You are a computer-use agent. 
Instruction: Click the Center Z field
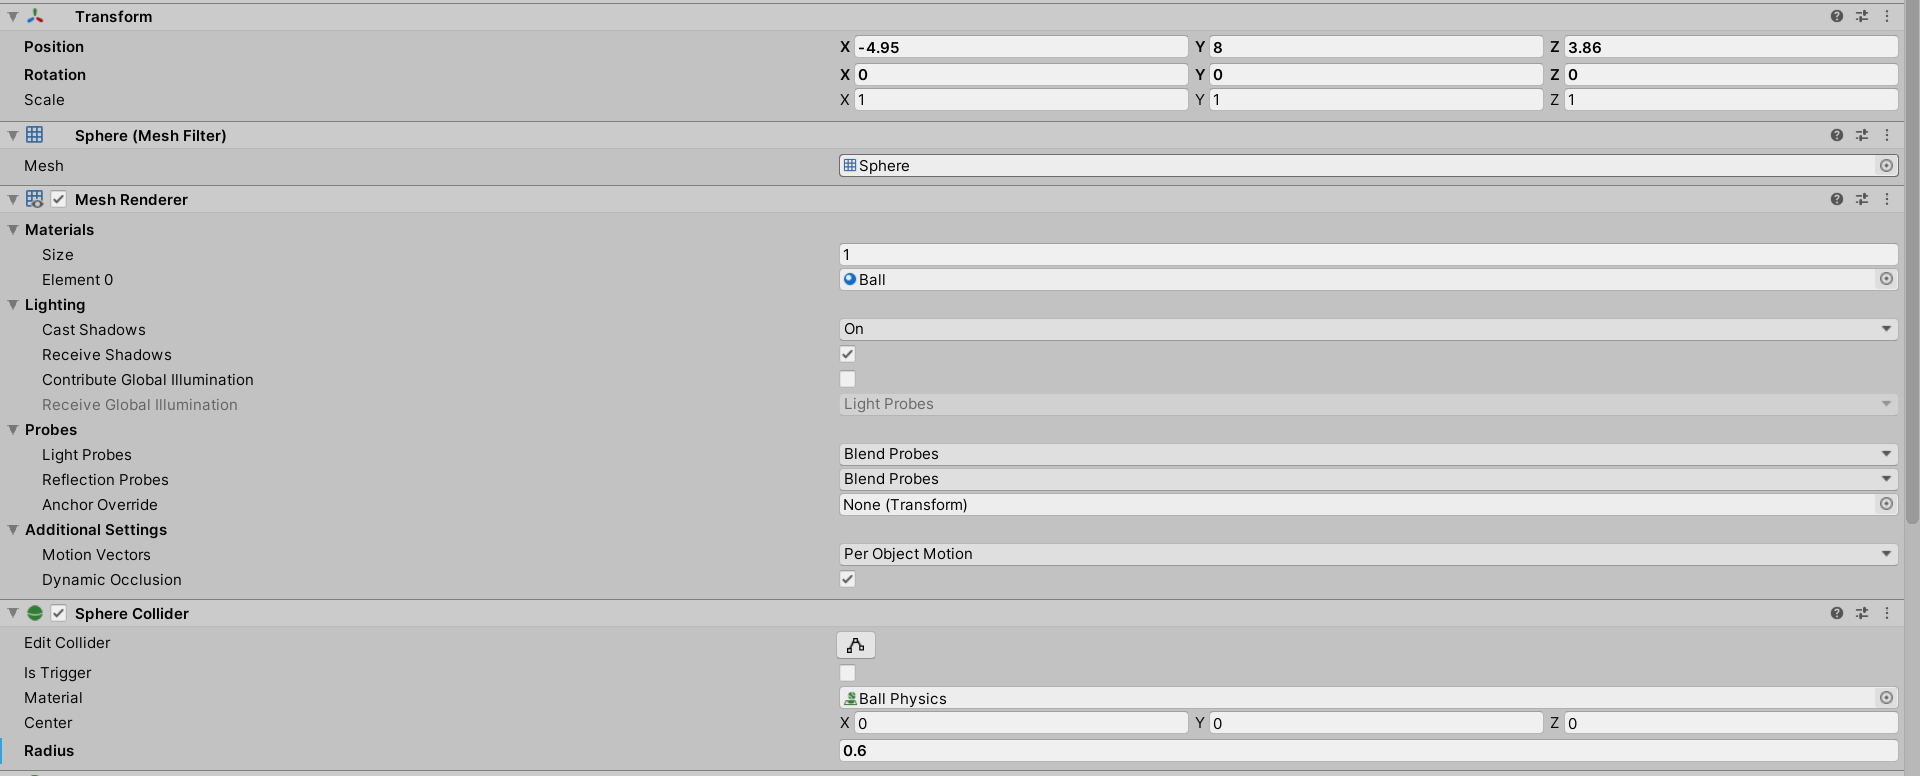pyautogui.click(x=1731, y=723)
